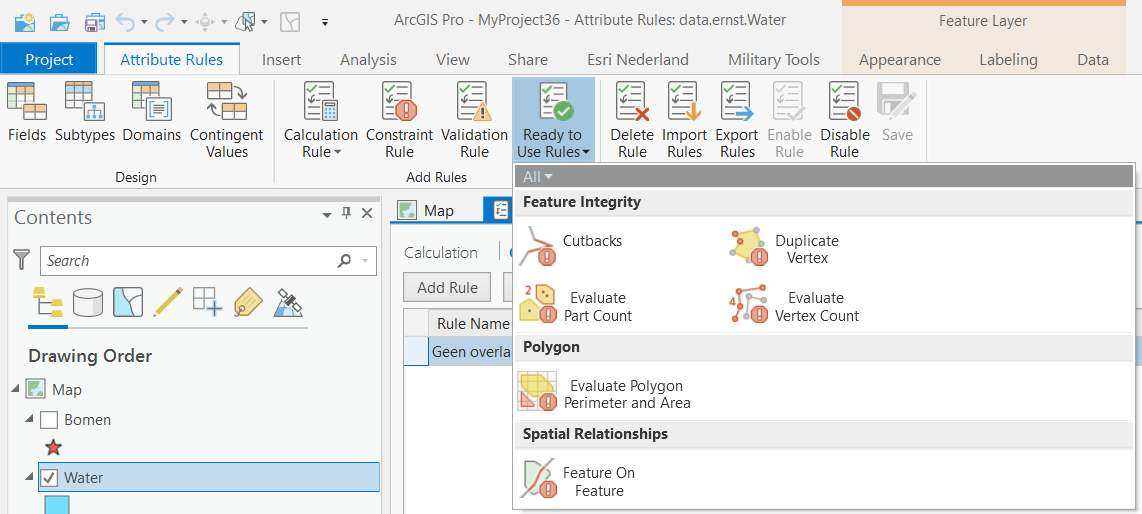Open the Domains design view
1142x514 pixels.
151,113
